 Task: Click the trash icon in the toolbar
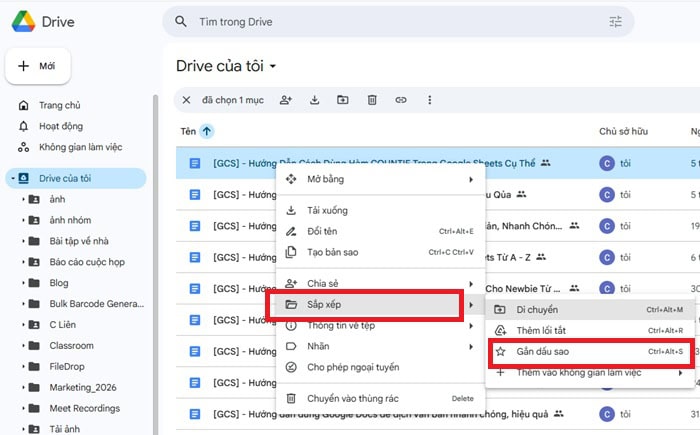click(371, 100)
